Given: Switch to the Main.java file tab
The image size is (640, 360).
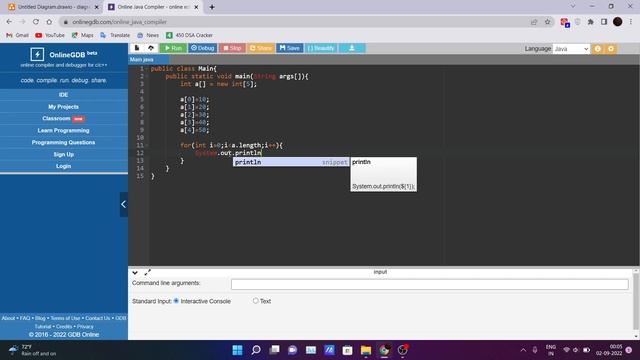Looking at the screenshot, I should [143, 60].
